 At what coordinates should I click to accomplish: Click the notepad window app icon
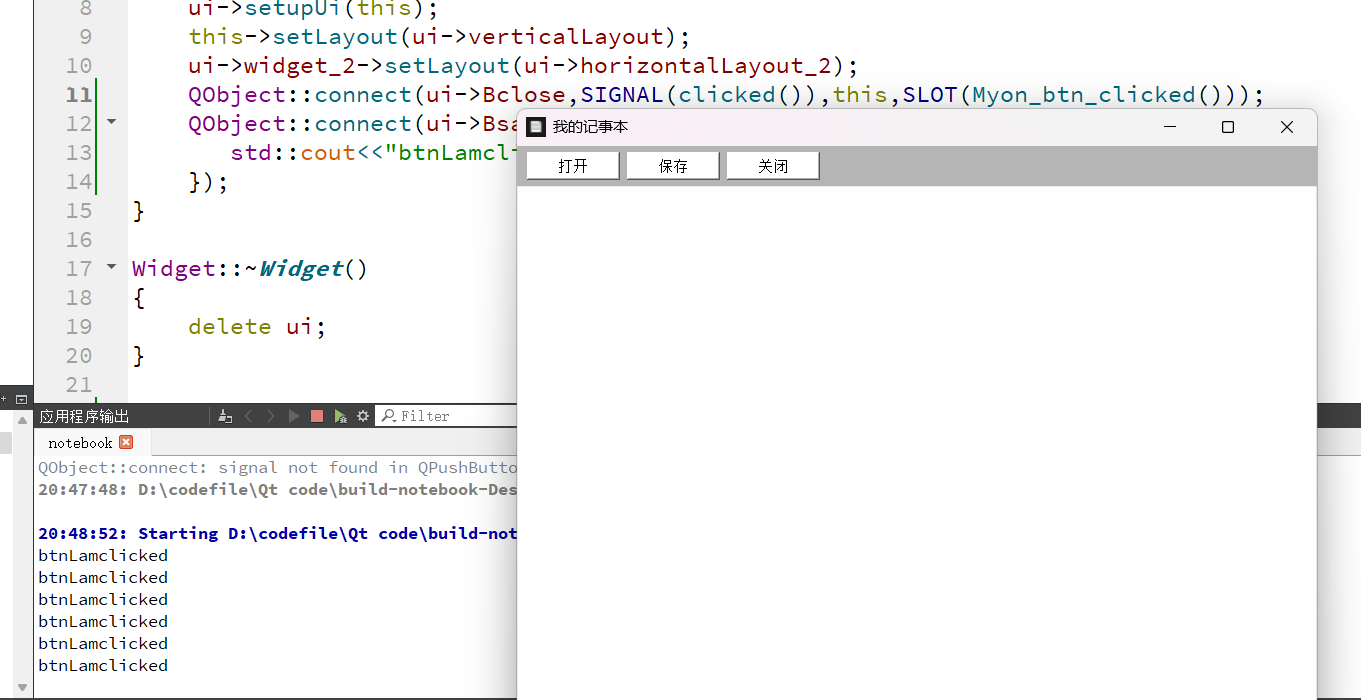(536, 127)
